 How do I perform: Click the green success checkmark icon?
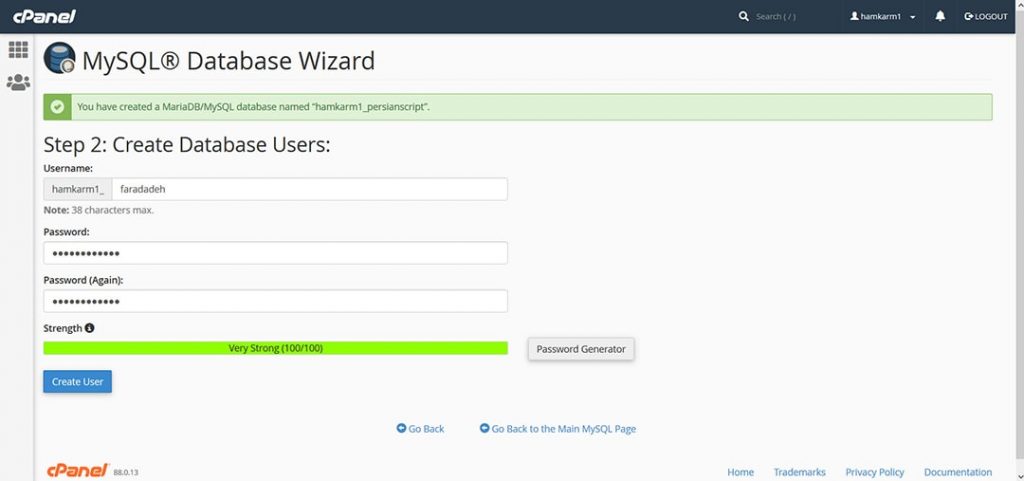[58, 107]
